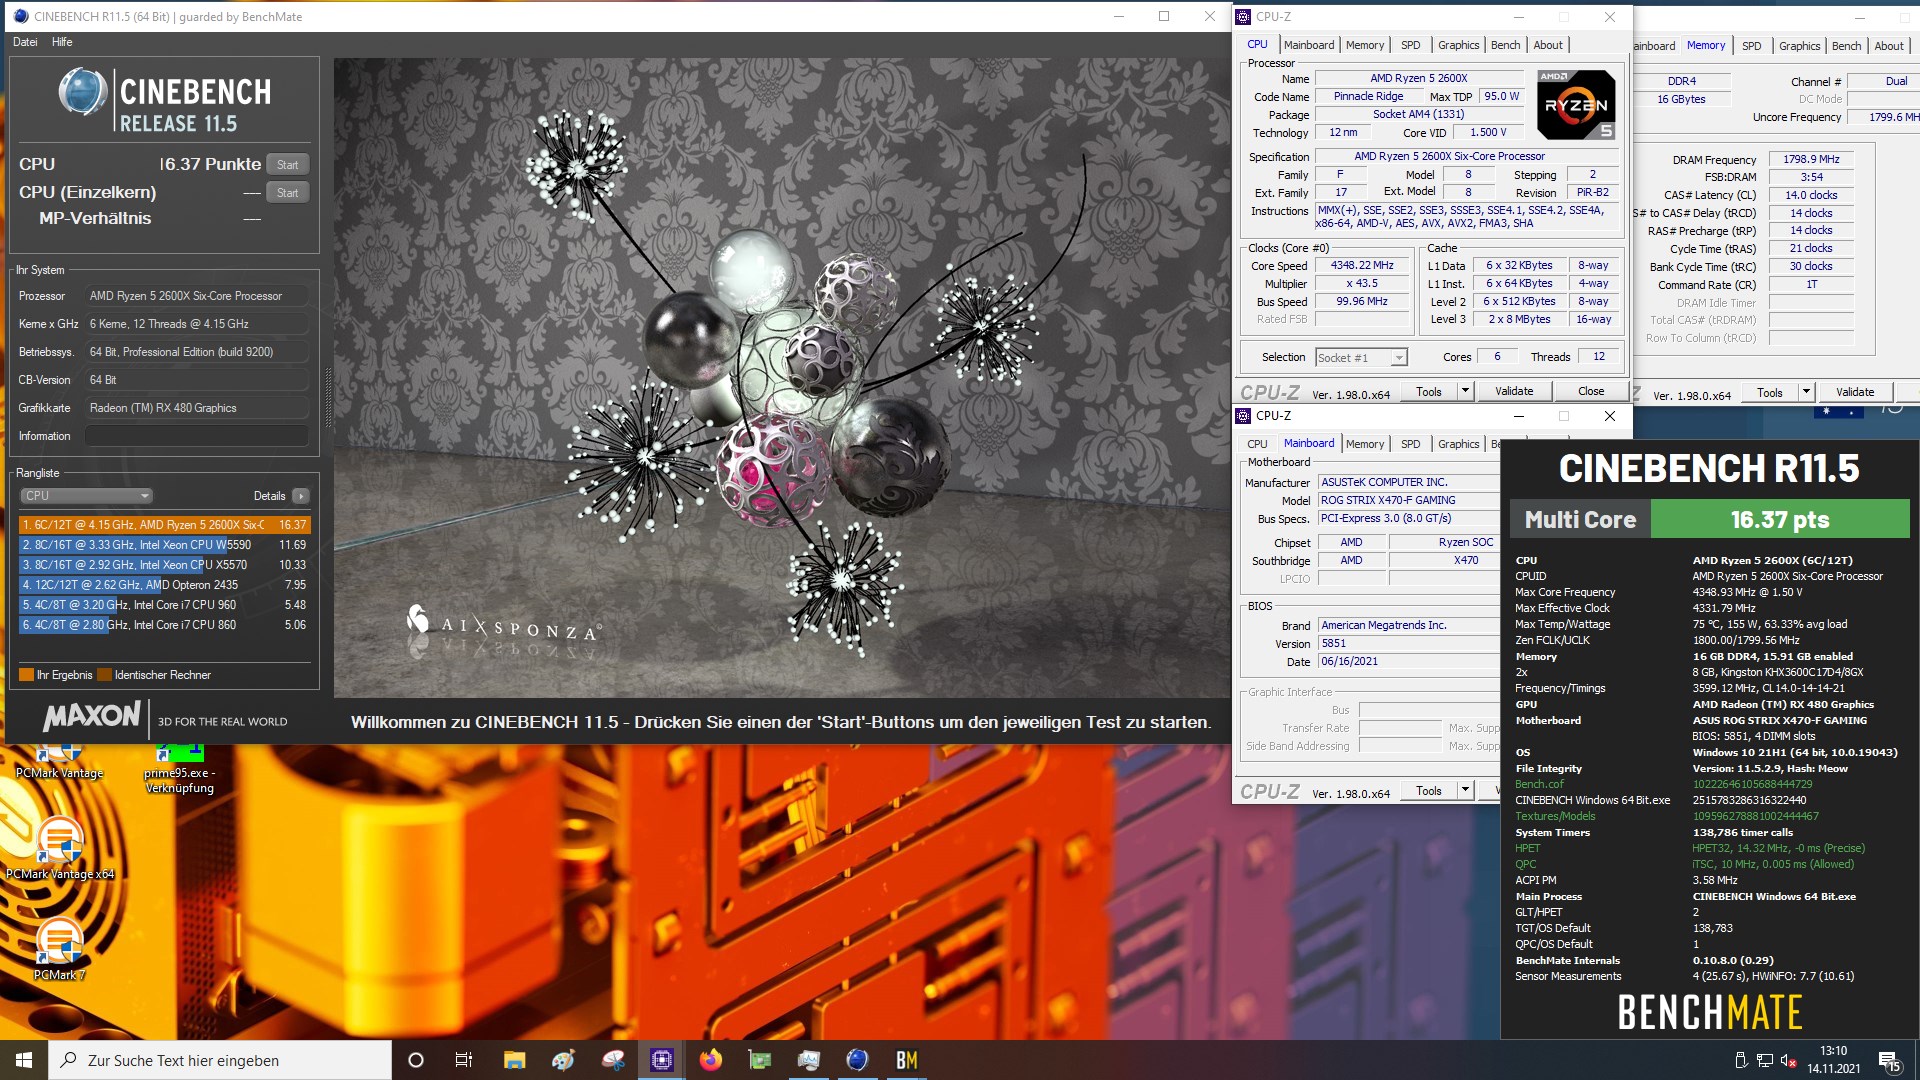Click the Cinebench globe logo
The width and height of the screenshot is (1920, 1080).
(83, 93)
